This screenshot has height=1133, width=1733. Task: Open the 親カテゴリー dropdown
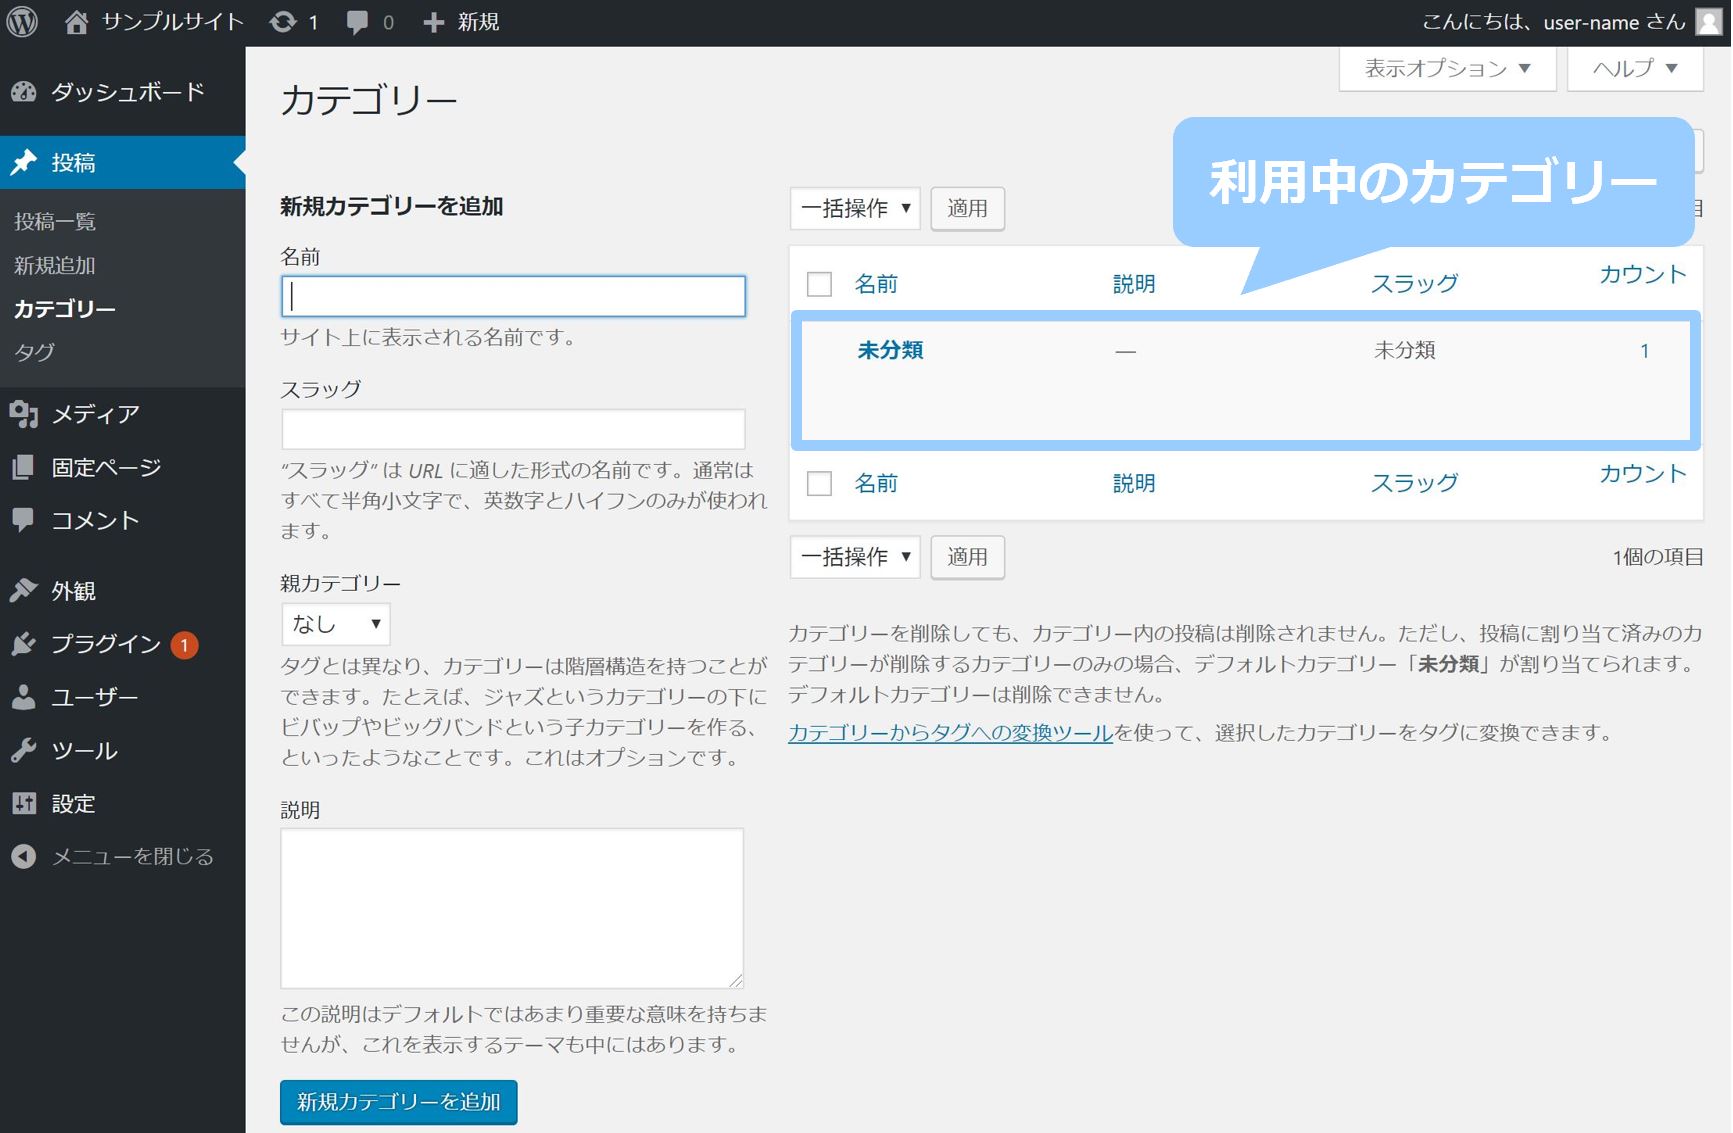[336, 624]
